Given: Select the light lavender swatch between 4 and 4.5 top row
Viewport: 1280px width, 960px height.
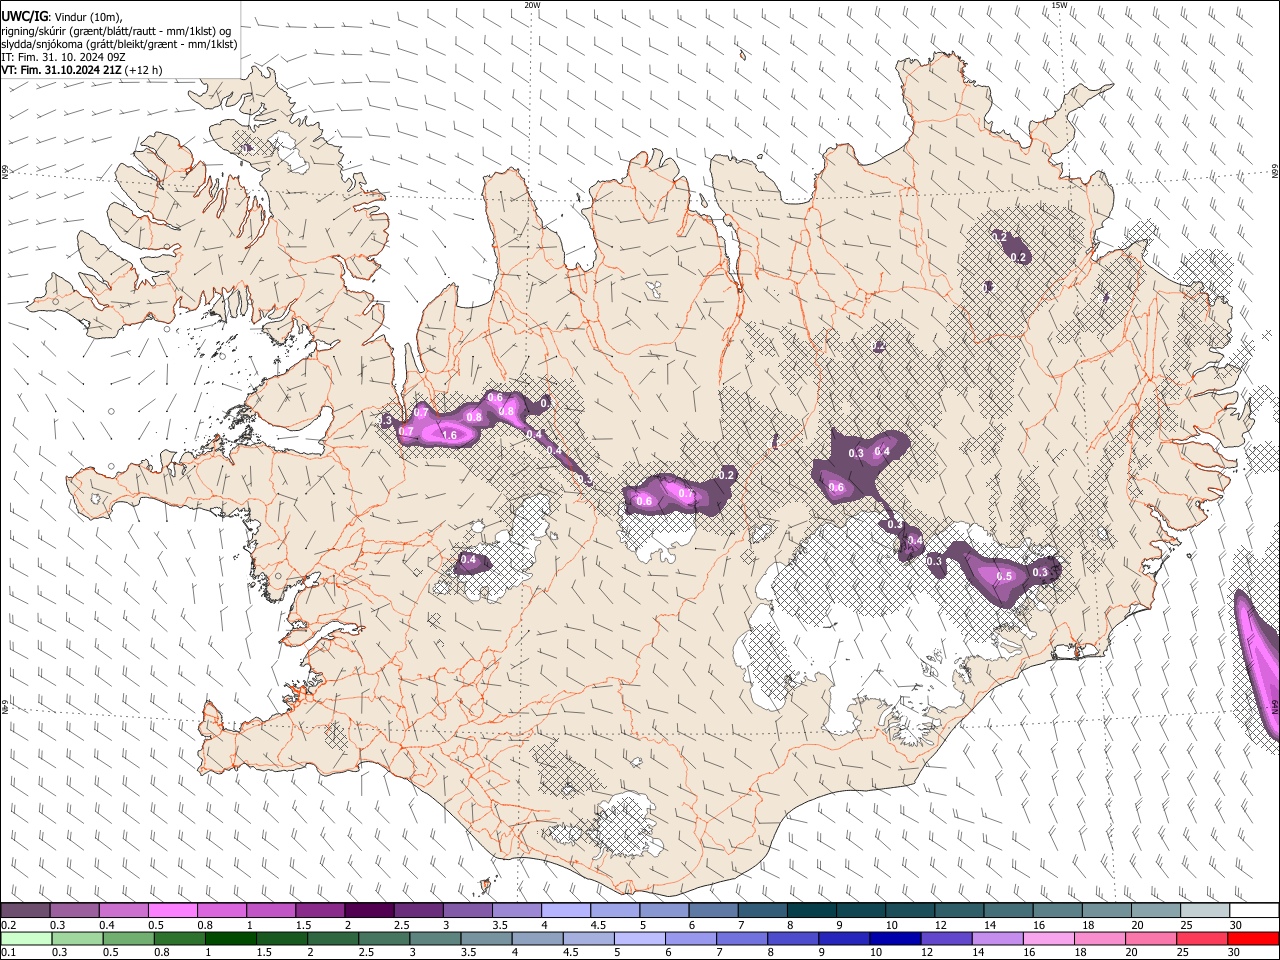Looking at the screenshot, I should (565, 911).
